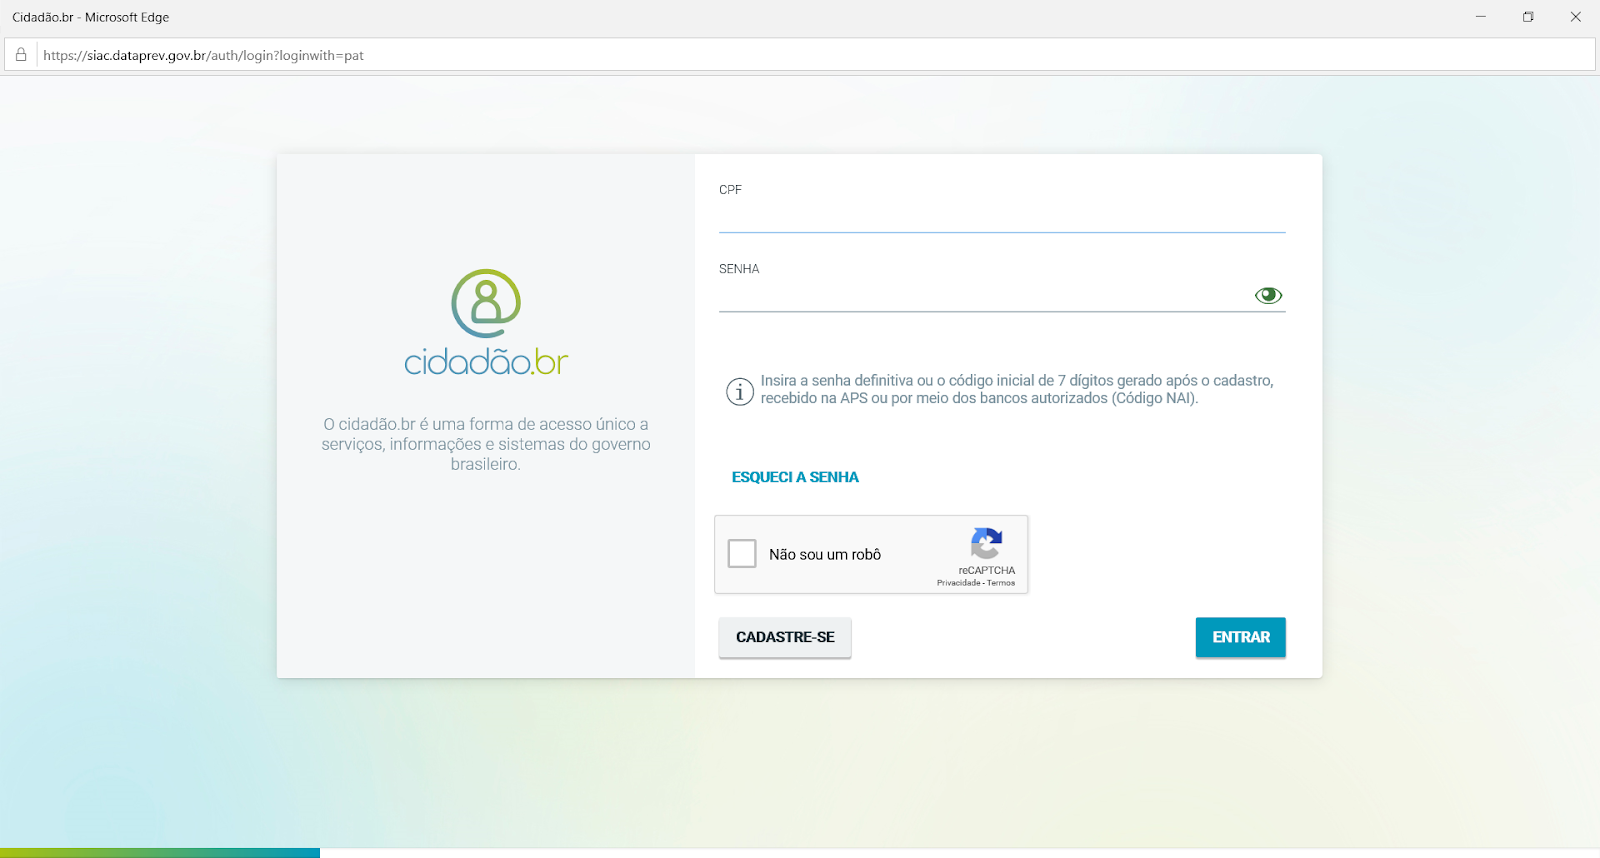Click the 'cidadão.br' wordmark text
Image resolution: width=1600 pixels, height=858 pixels.
pos(486,361)
